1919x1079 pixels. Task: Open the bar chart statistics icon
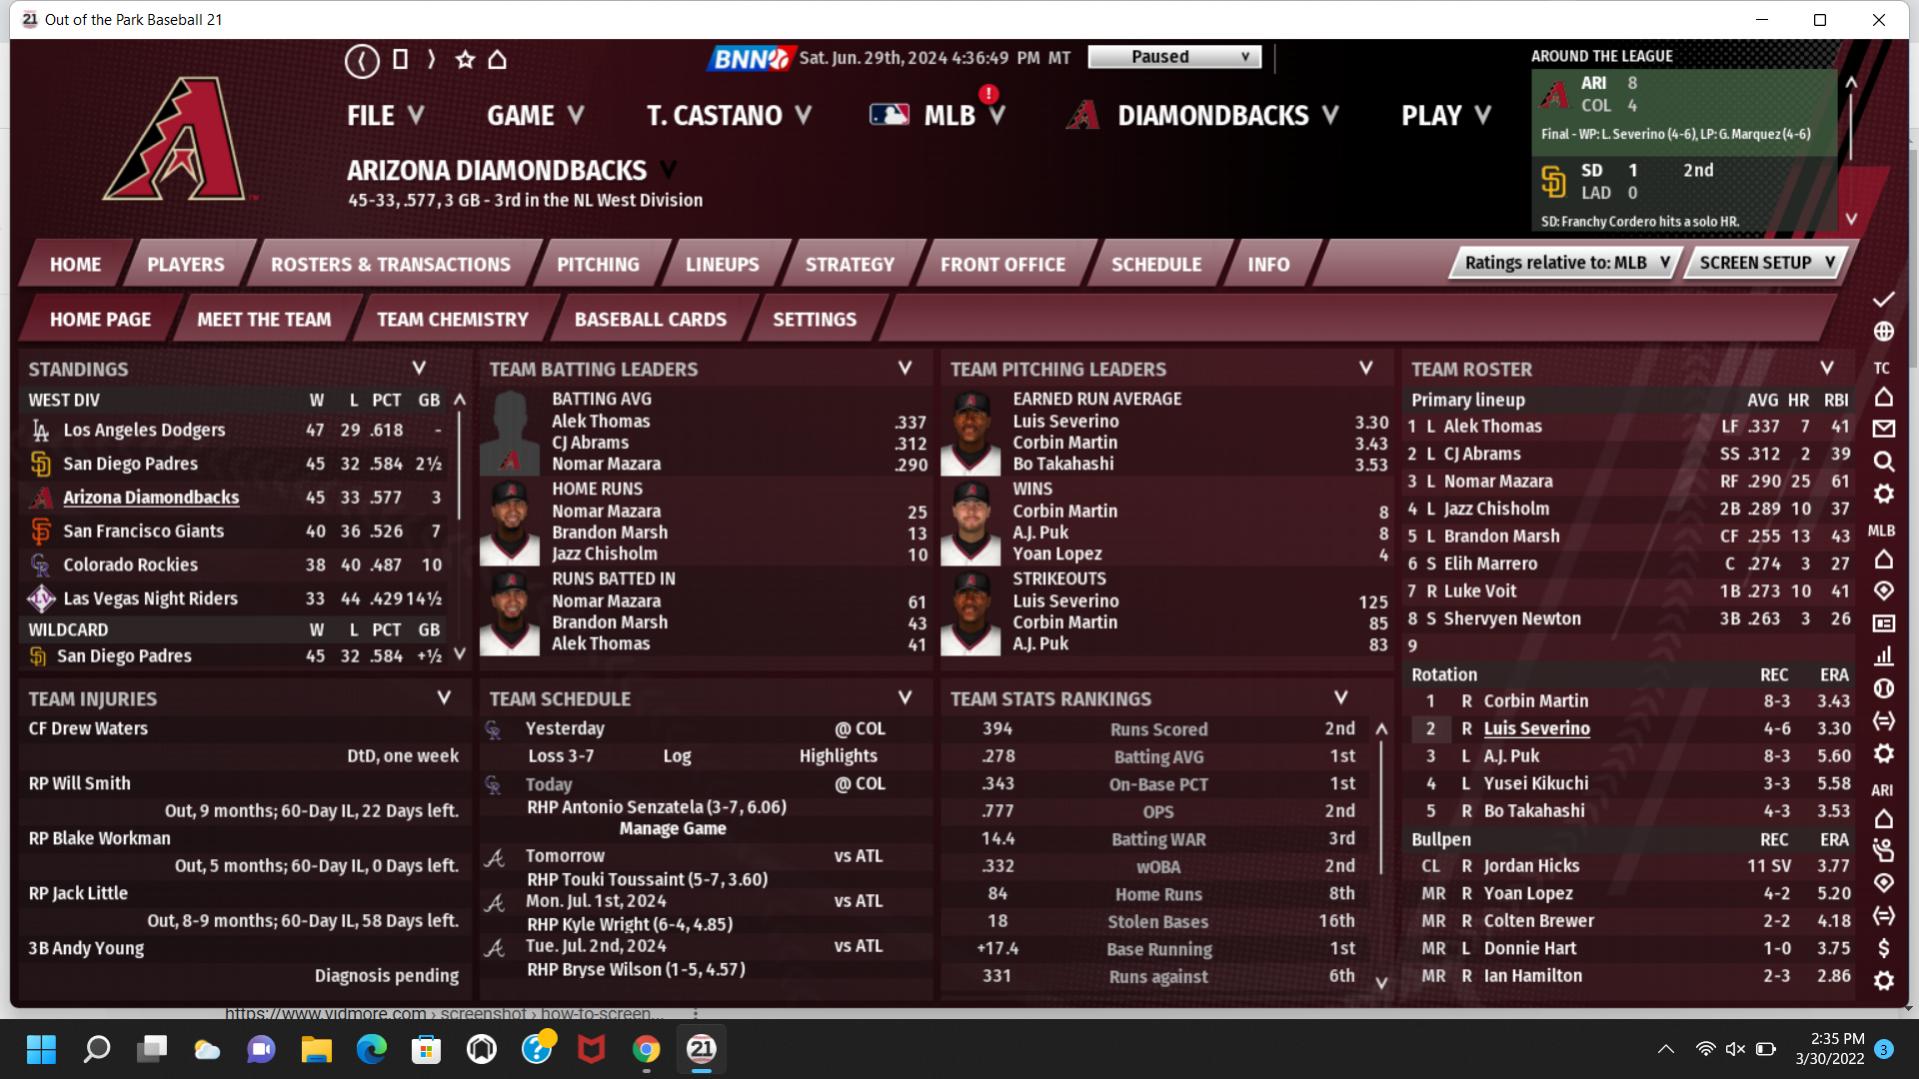point(1884,656)
